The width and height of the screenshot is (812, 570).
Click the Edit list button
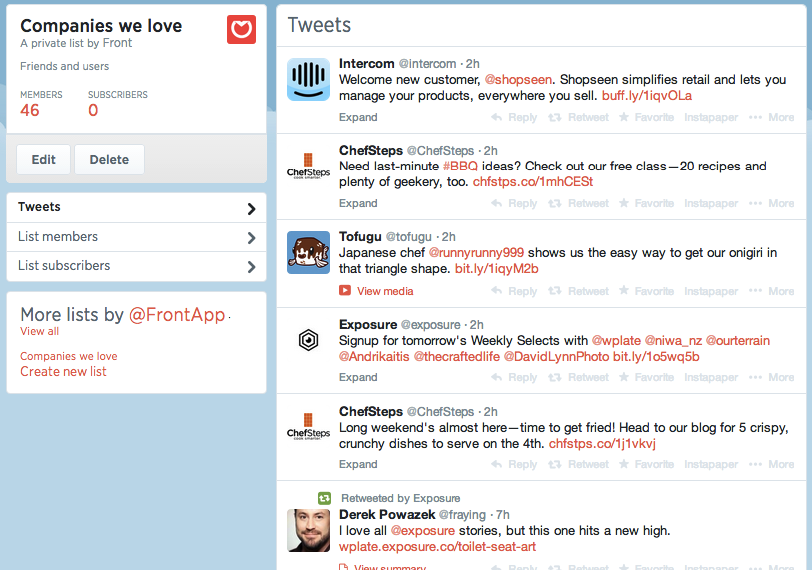tap(44, 159)
